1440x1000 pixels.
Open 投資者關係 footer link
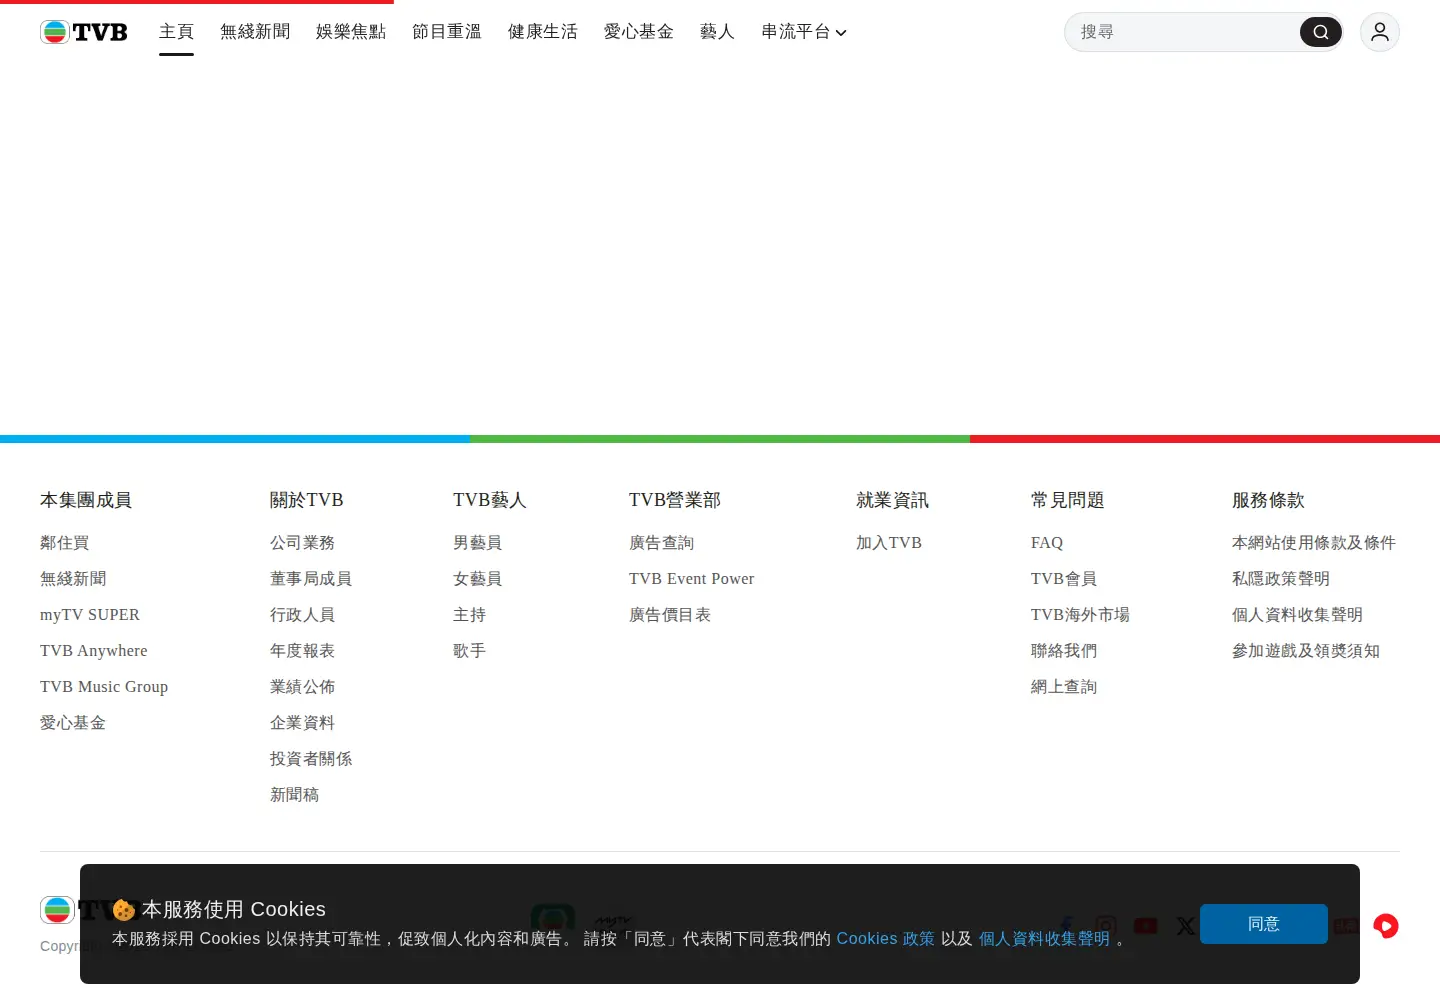[311, 759]
